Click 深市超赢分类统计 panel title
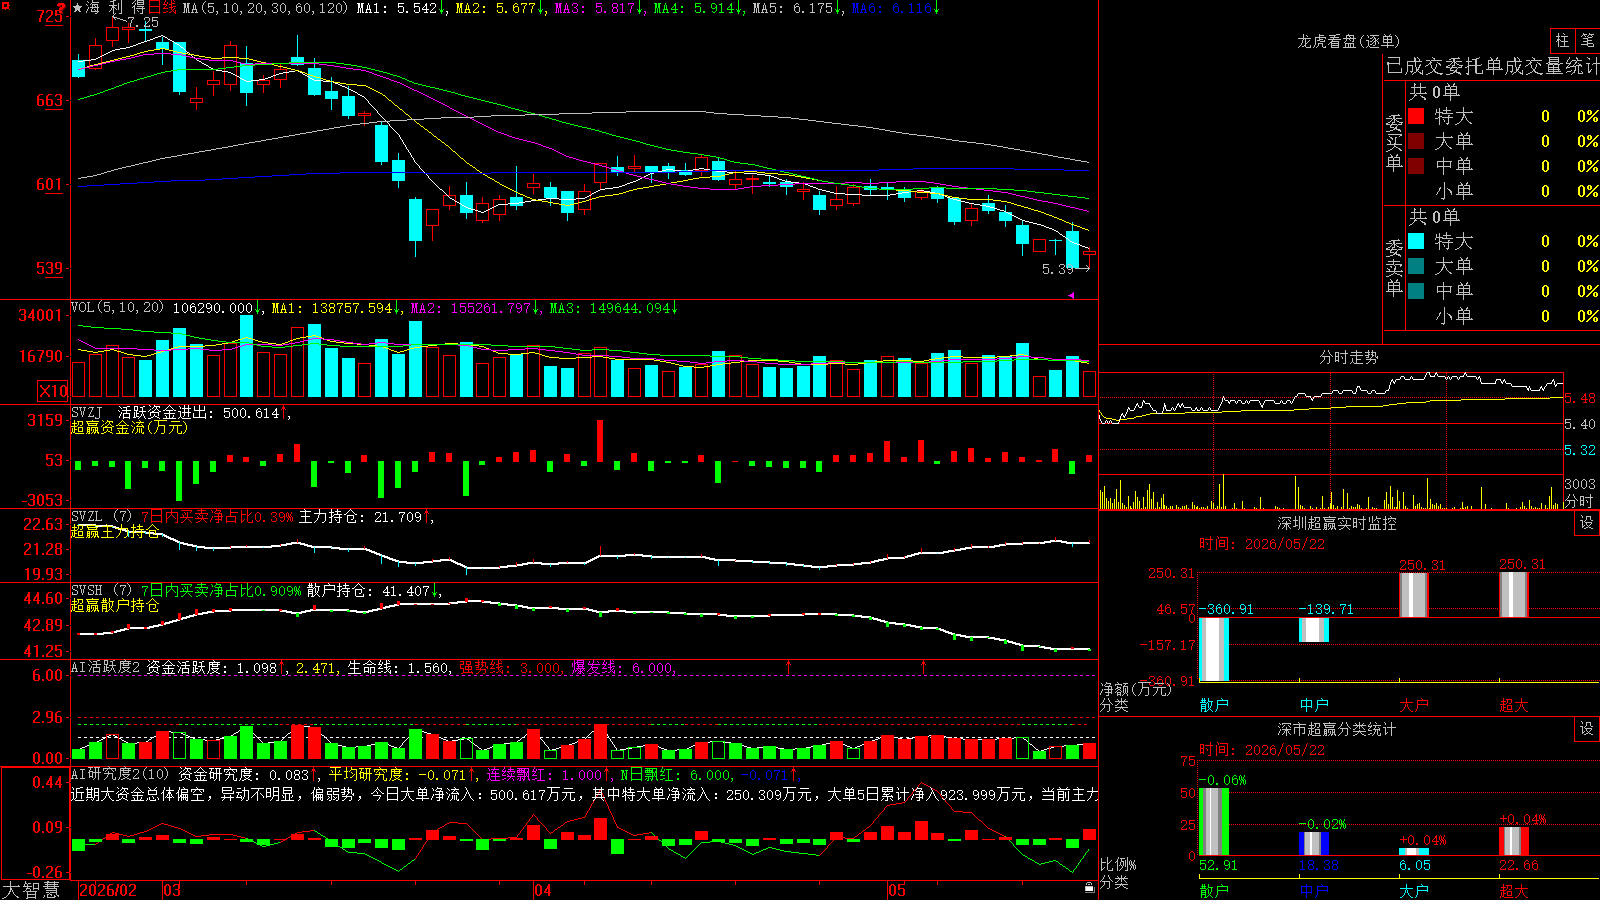 (x=1336, y=729)
